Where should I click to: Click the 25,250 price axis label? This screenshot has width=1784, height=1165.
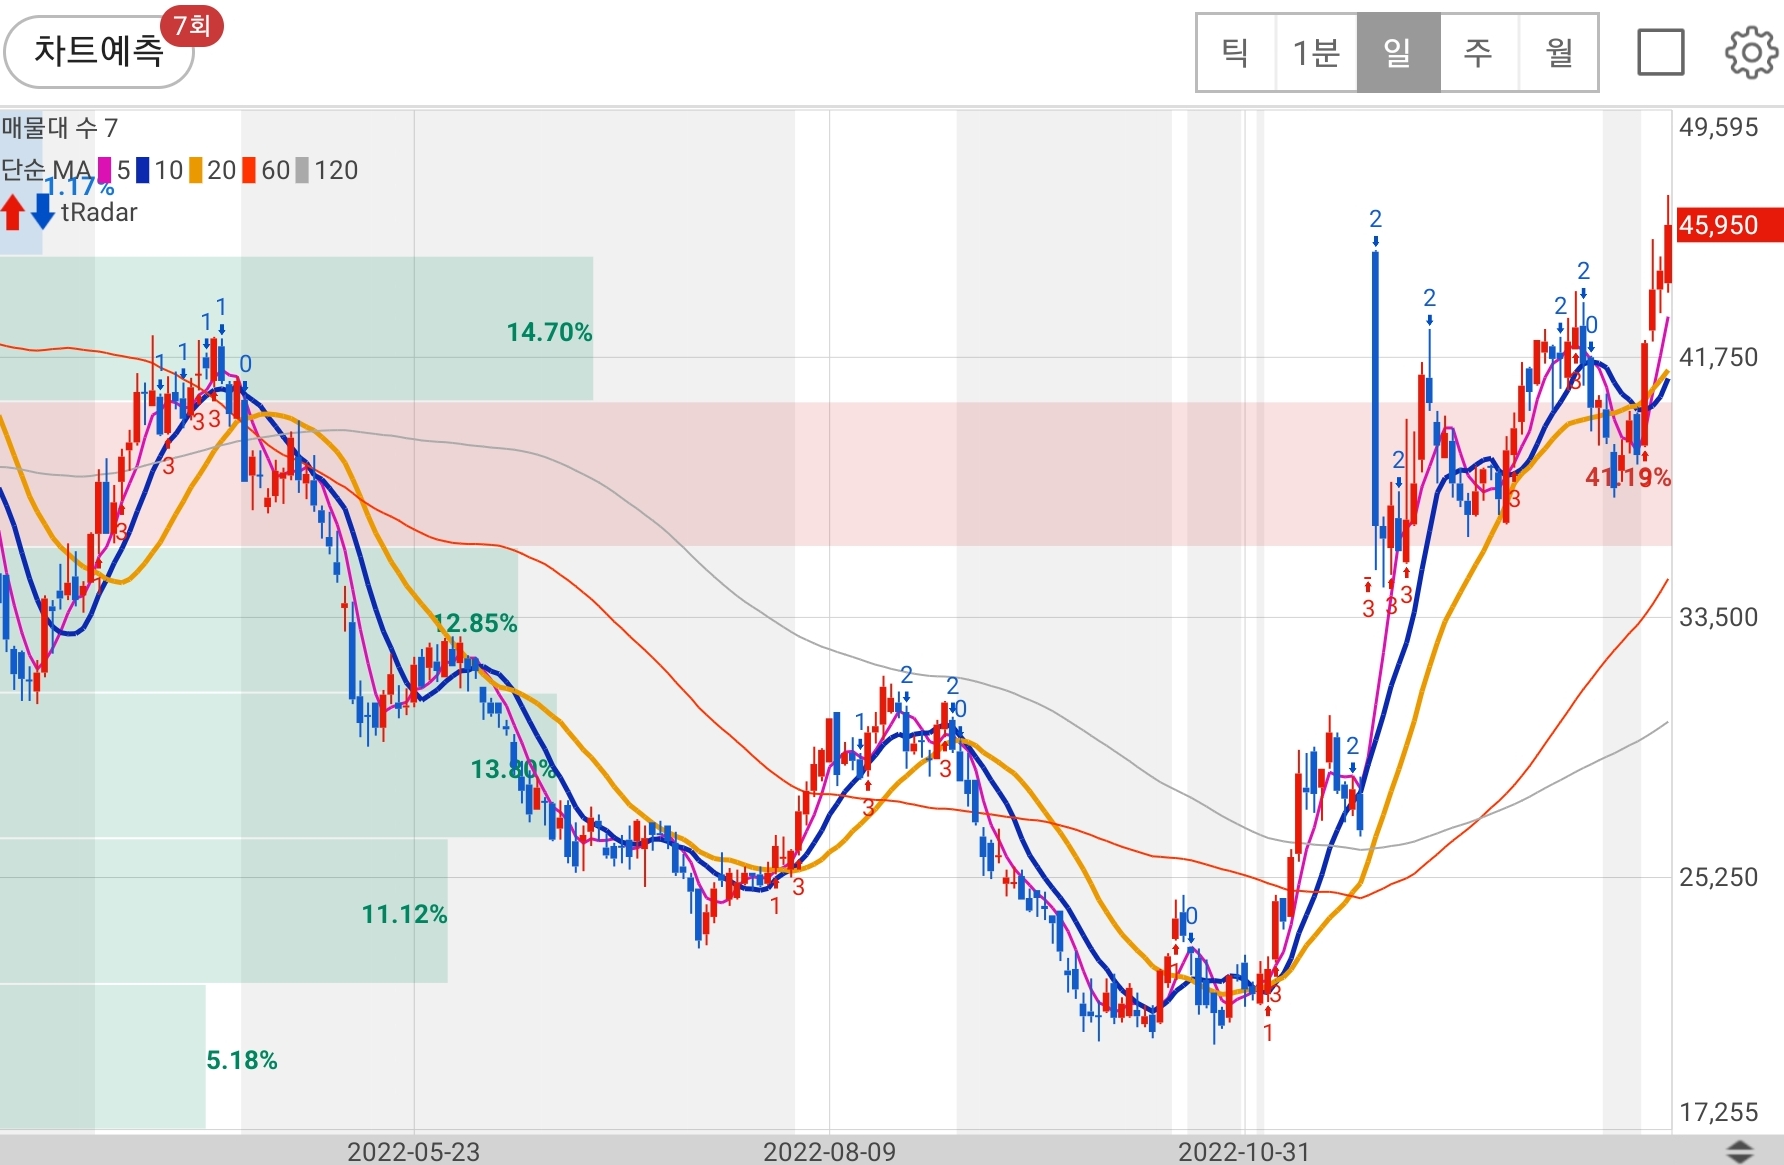tap(1718, 877)
